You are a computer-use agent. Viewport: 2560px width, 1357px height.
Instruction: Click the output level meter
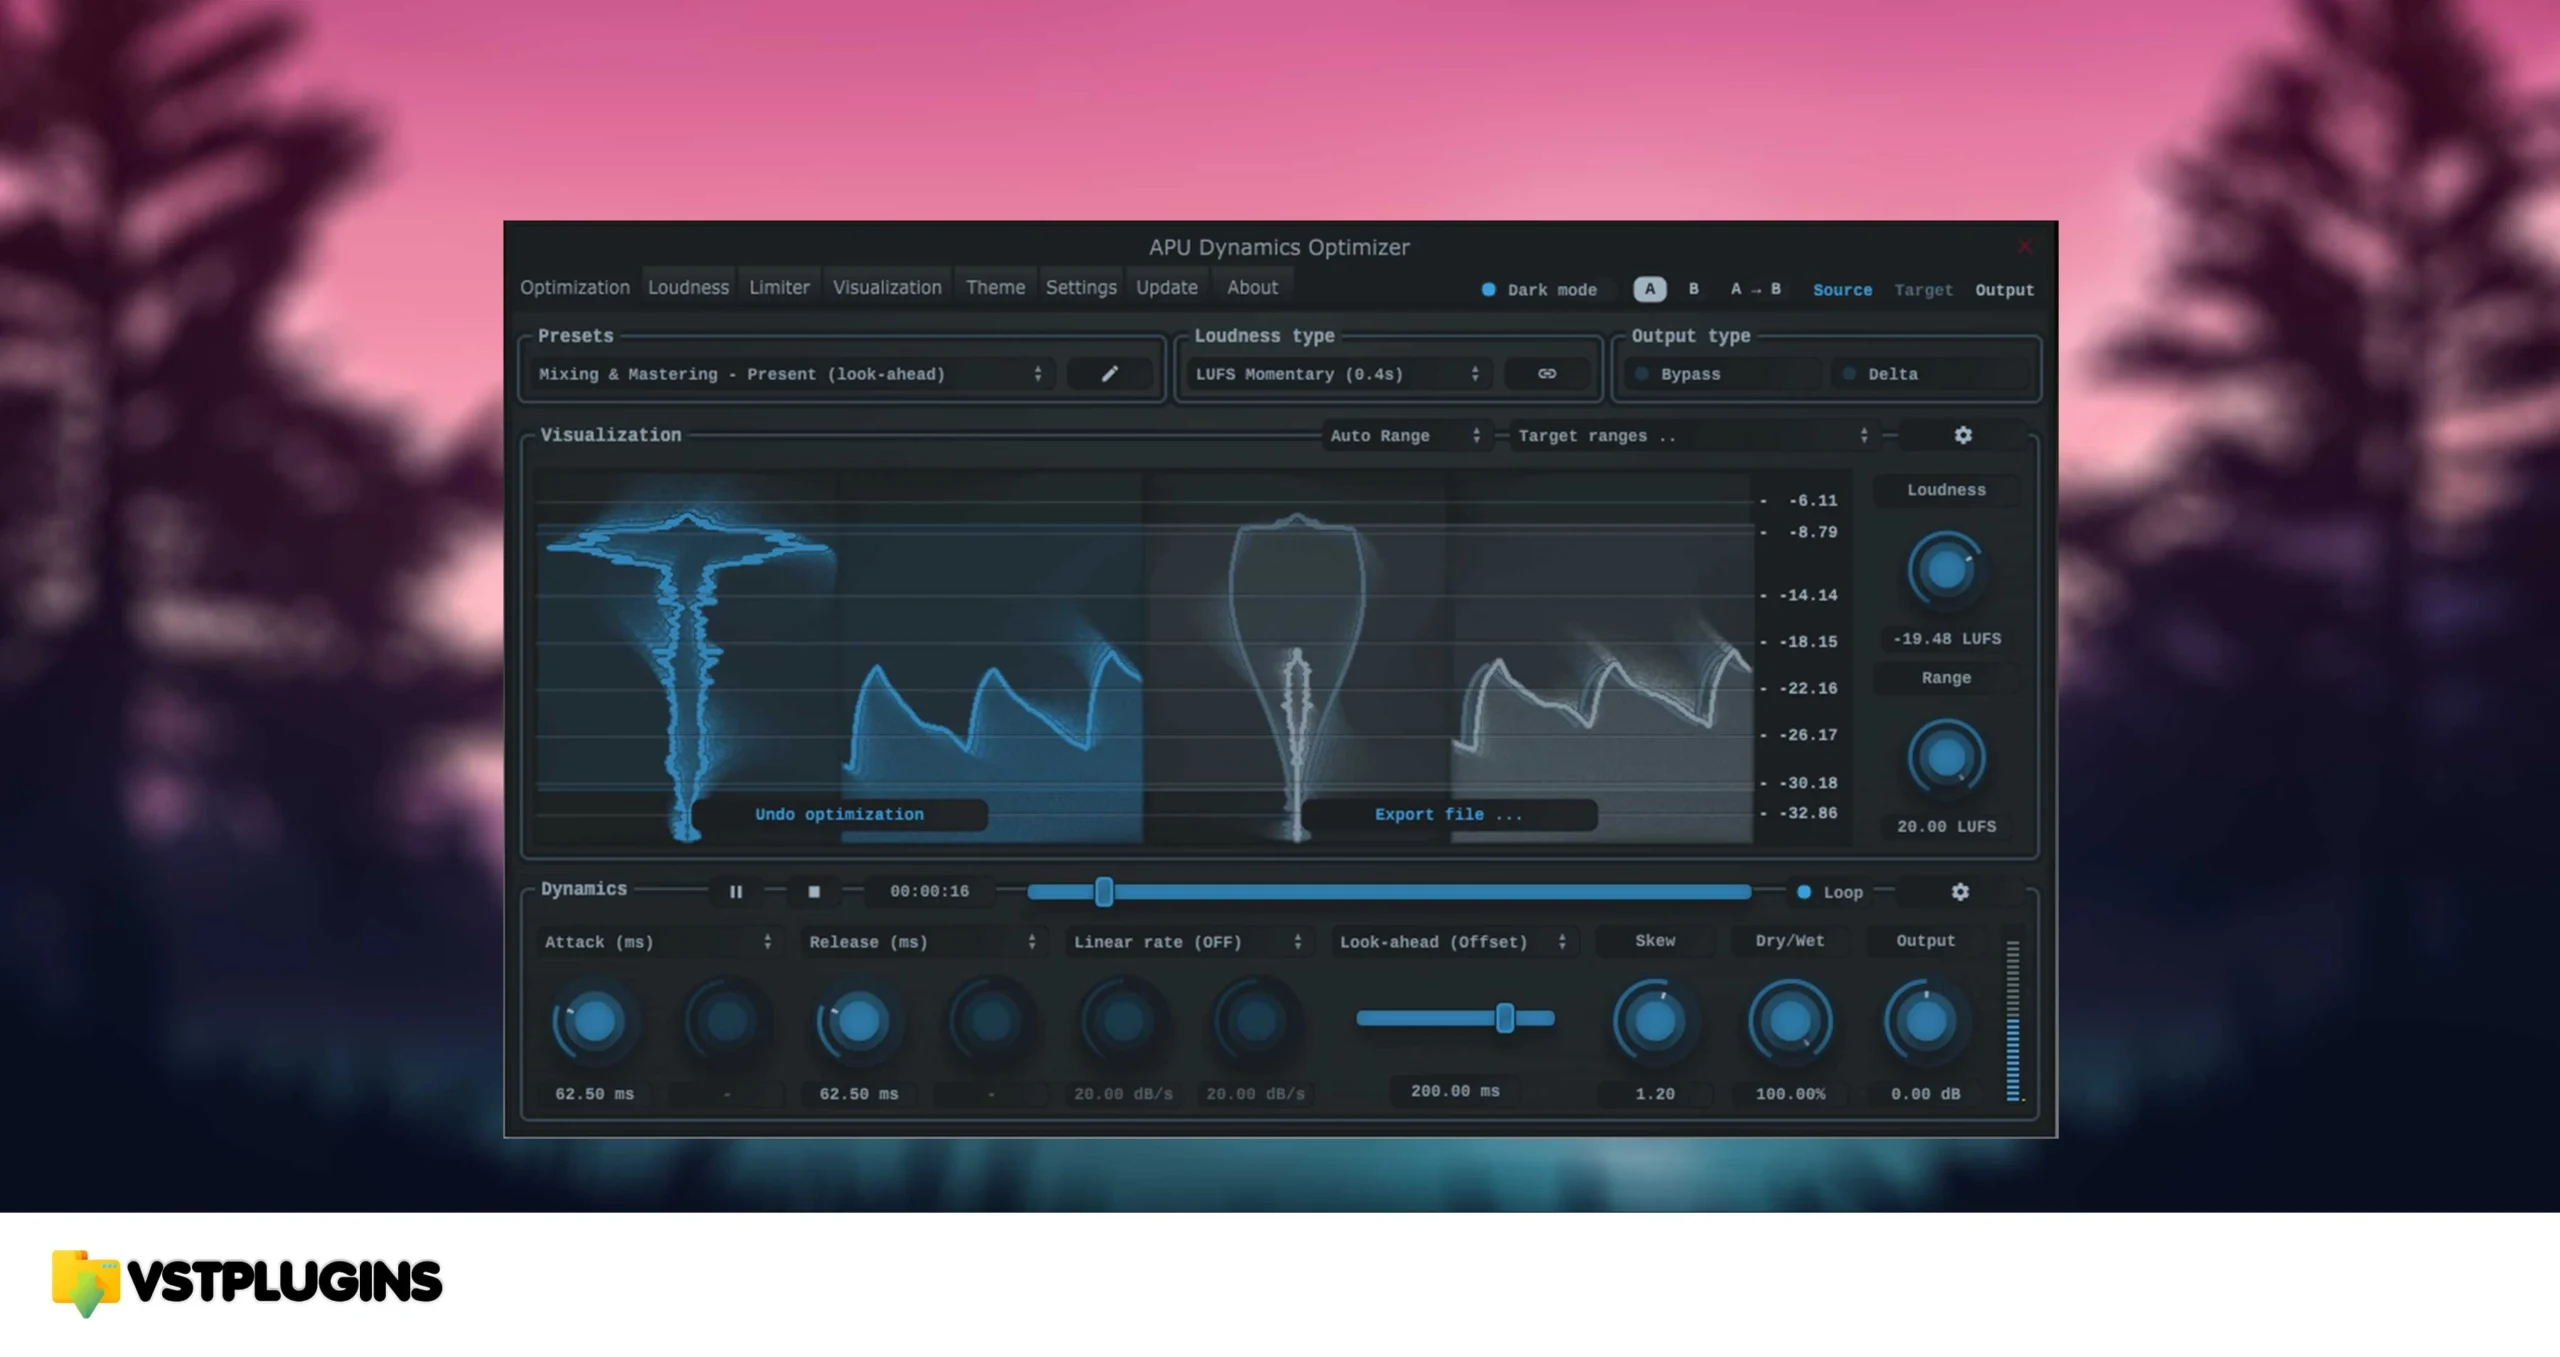pyautogui.click(x=2012, y=1020)
